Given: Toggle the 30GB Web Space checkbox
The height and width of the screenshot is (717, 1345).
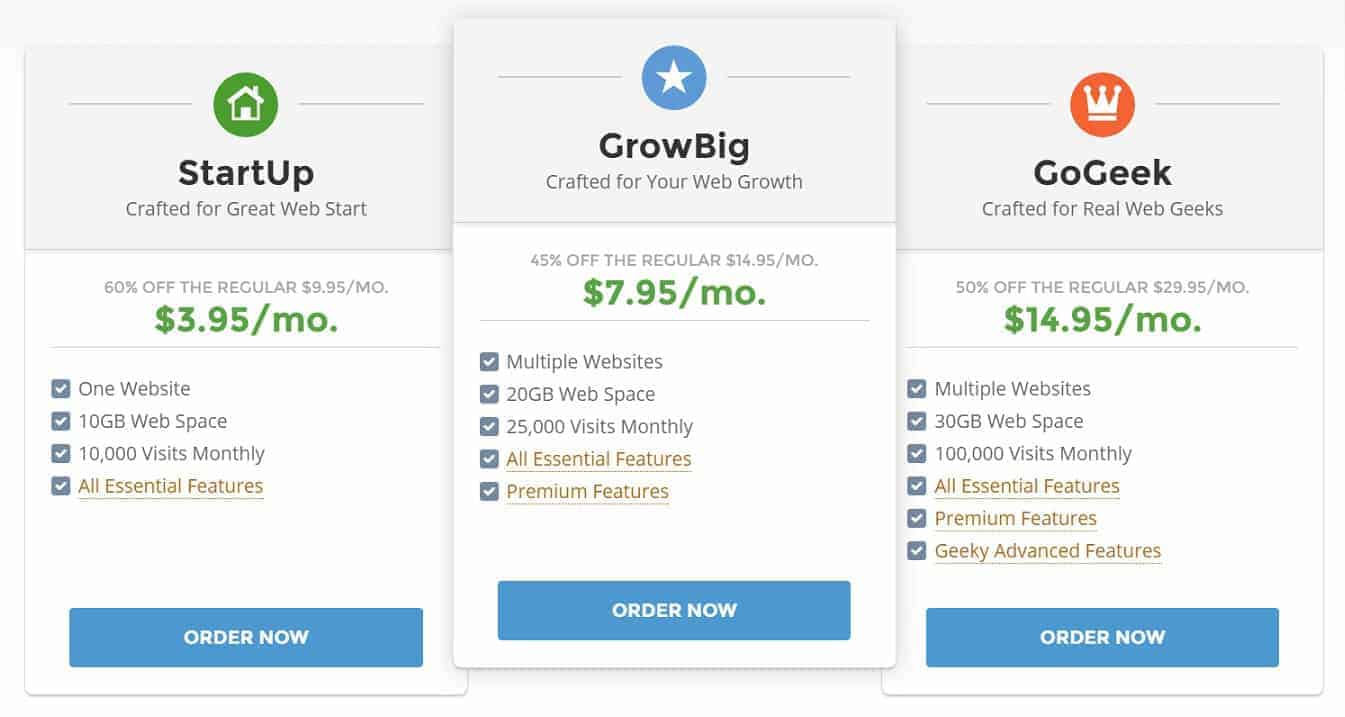Looking at the screenshot, I should [x=917, y=421].
